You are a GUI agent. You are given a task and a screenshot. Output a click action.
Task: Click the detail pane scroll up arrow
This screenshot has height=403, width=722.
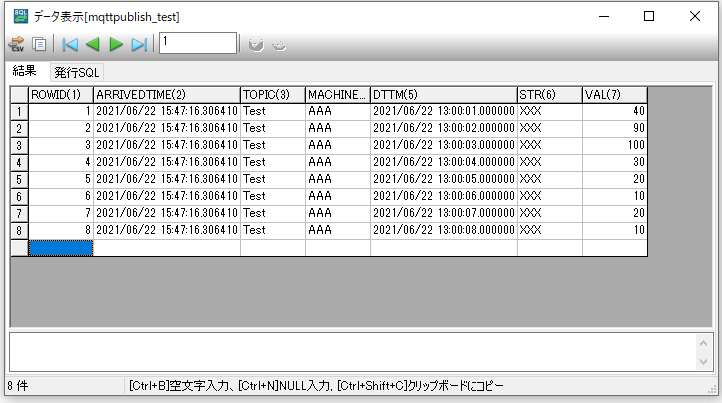click(704, 343)
